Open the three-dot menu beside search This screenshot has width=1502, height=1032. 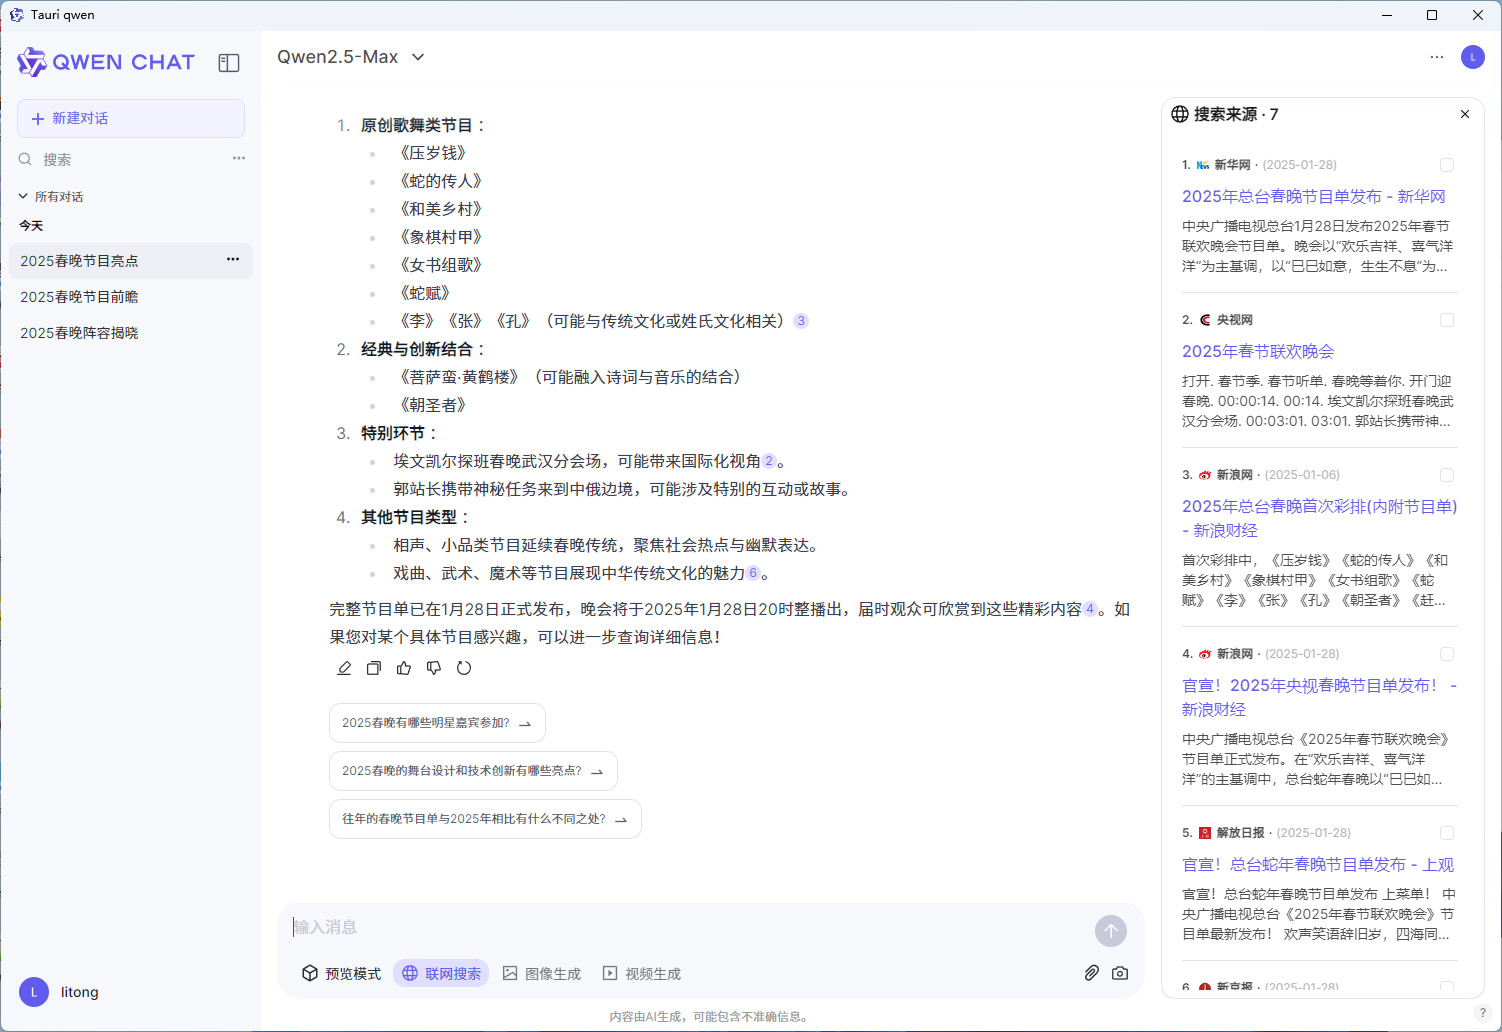coord(239,158)
